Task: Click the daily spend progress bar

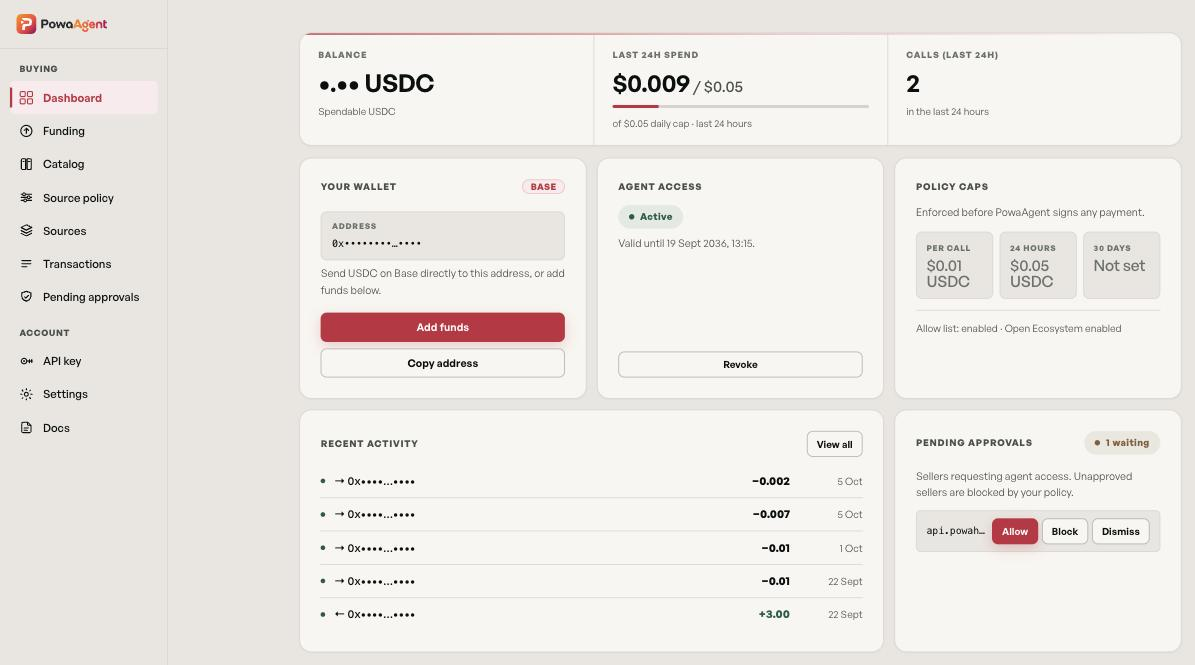Action: tap(740, 106)
